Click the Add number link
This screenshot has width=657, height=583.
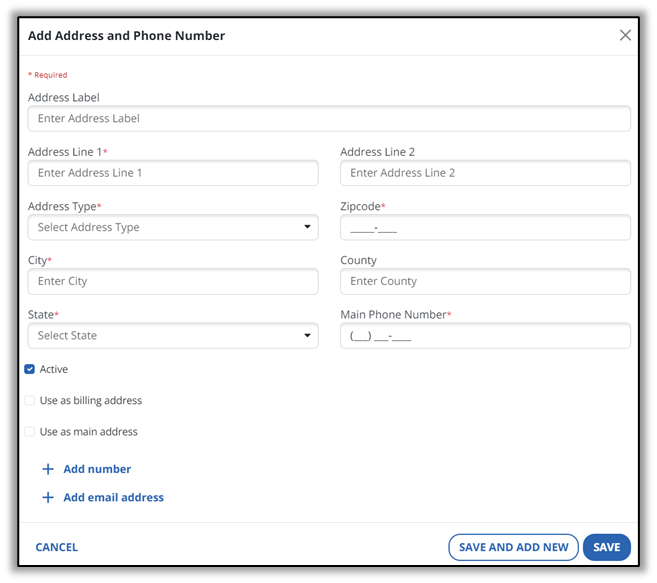pyautogui.click(x=97, y=469)
